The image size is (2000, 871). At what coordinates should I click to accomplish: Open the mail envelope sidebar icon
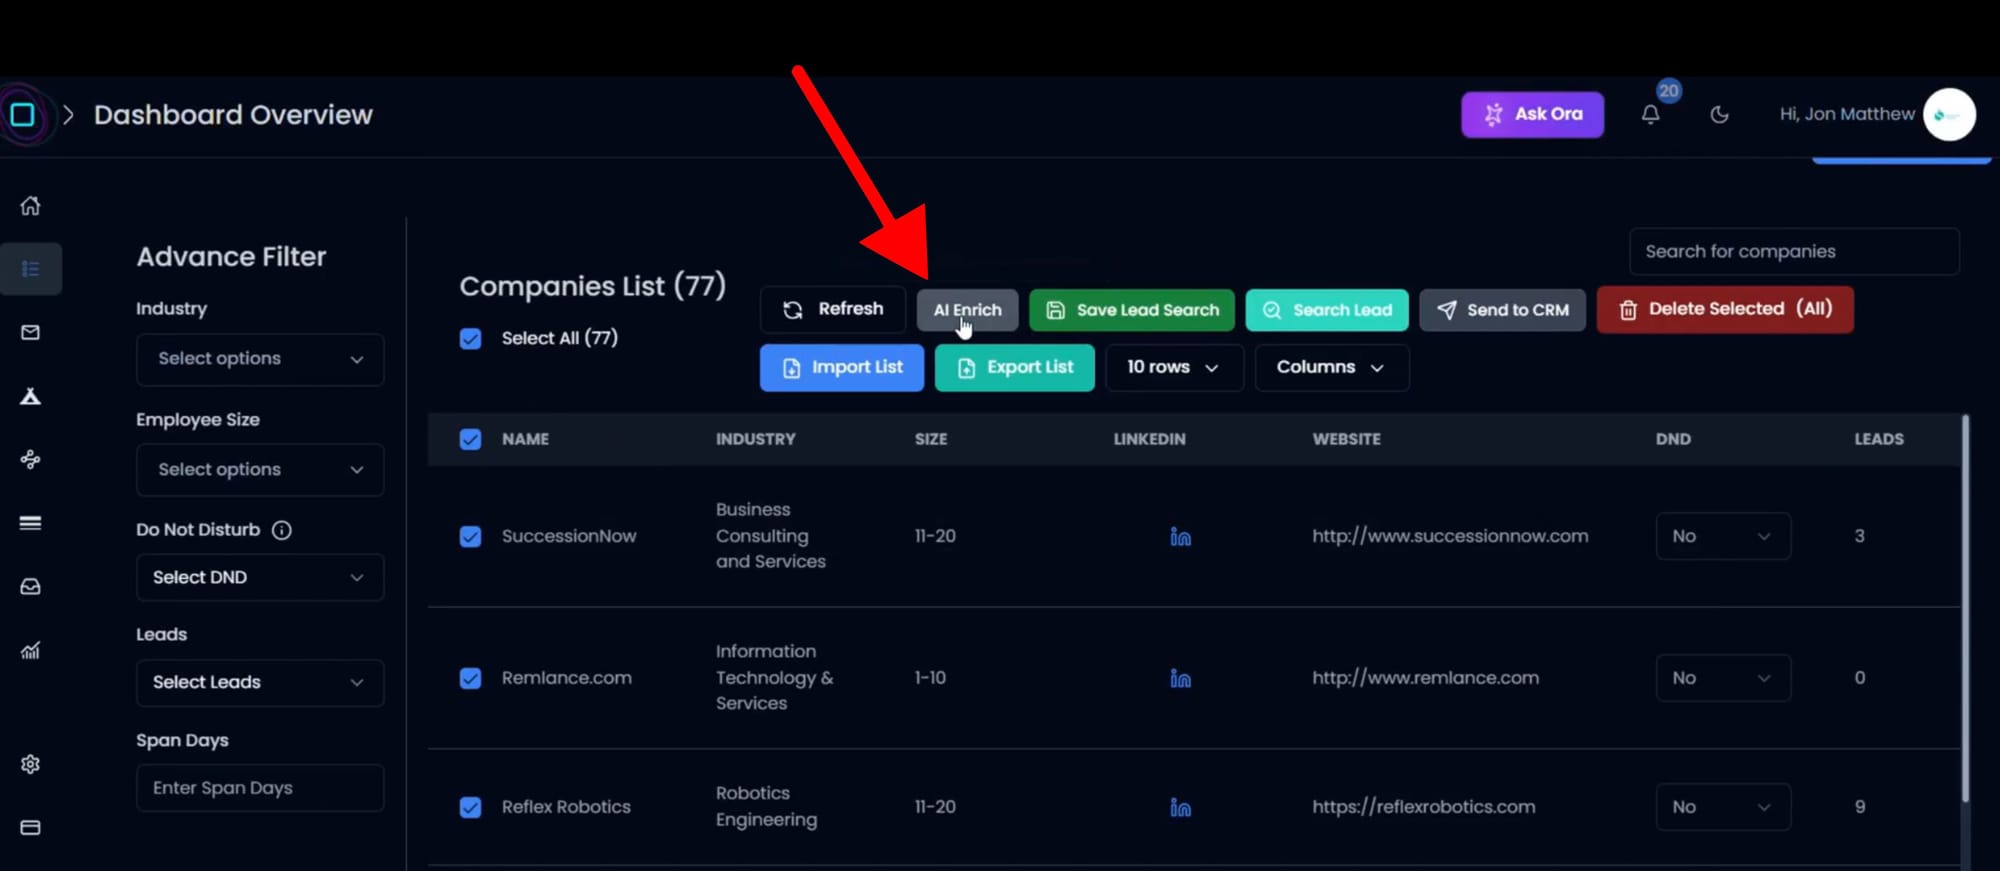tap(31, 332)
